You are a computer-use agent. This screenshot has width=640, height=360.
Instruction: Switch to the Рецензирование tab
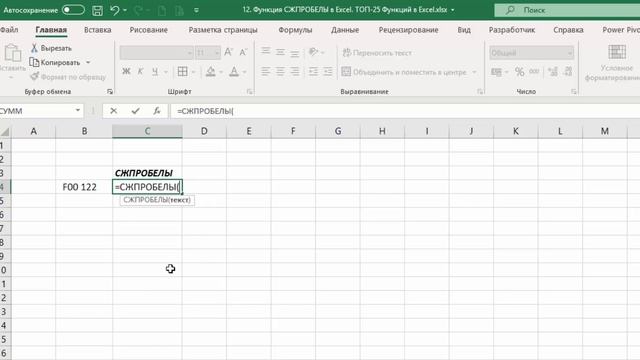click(x=408, y=30)
